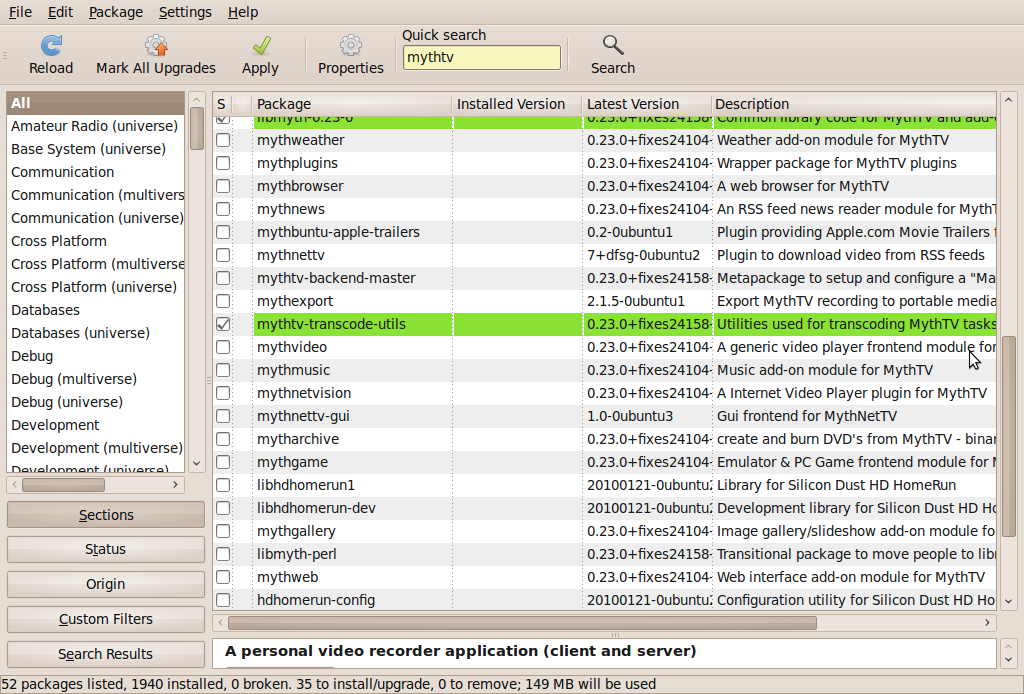The image size is (1024, 694).
Task: Select the hdhomerun-config package row
Action: point(604,600)
